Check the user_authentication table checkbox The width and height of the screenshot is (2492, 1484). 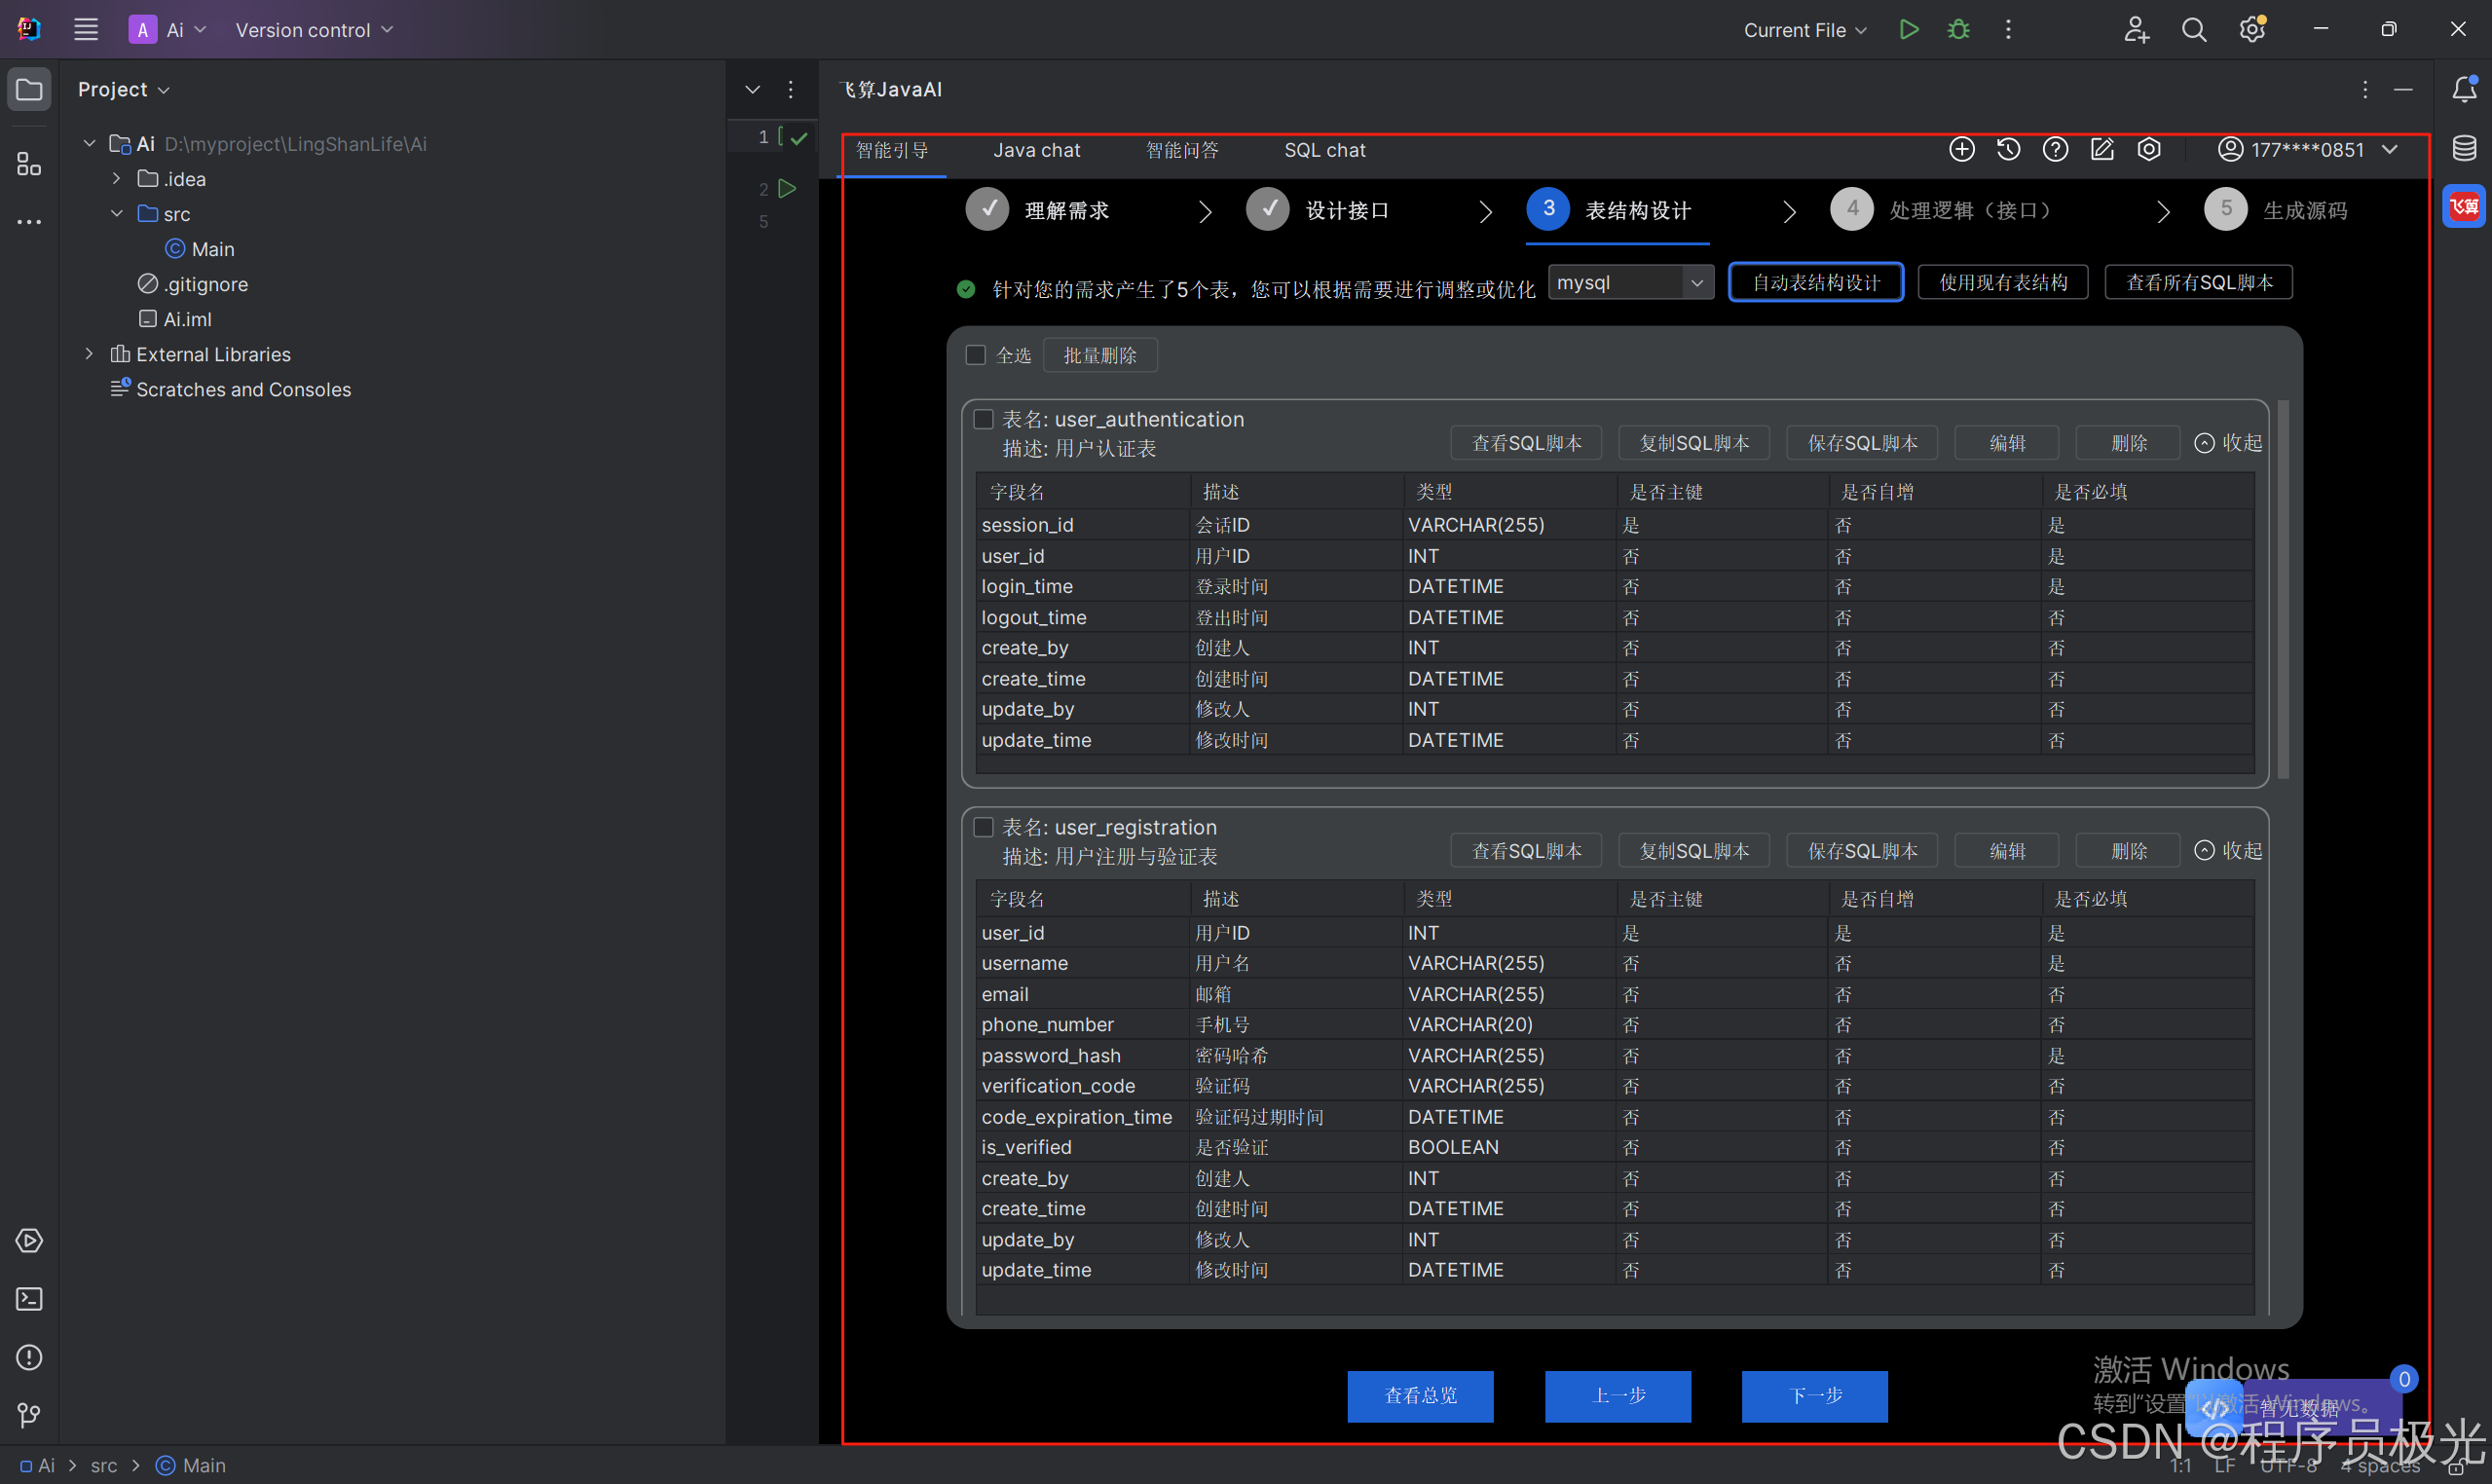click(984, 420)
